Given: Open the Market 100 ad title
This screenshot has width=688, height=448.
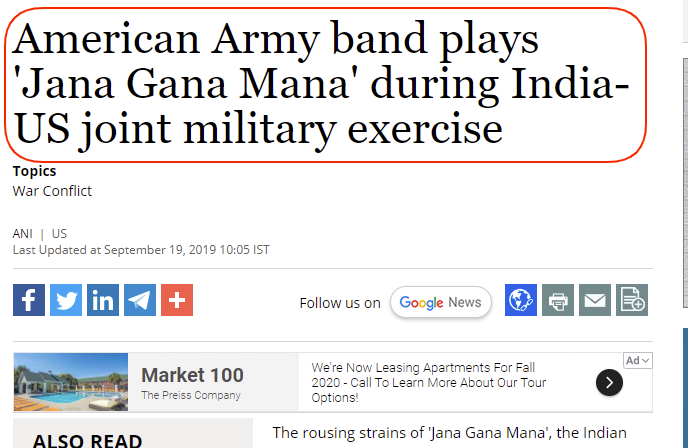Looking at the screenshot, I should click(192, 375).
